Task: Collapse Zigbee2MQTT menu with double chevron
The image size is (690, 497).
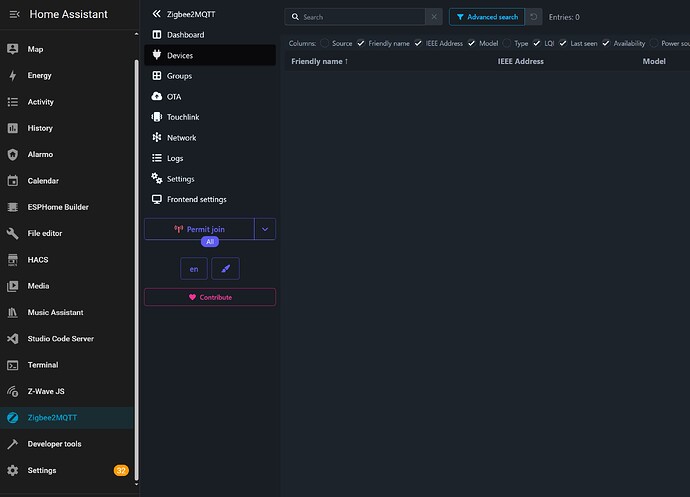Action: 156,14
